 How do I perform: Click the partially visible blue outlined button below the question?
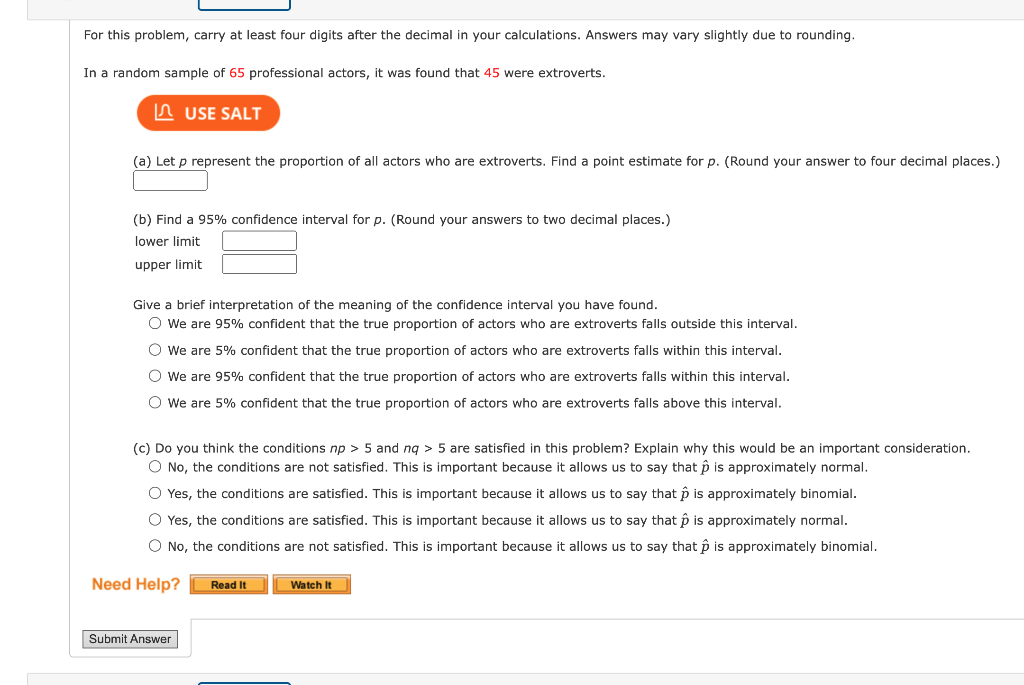(243, 682)
